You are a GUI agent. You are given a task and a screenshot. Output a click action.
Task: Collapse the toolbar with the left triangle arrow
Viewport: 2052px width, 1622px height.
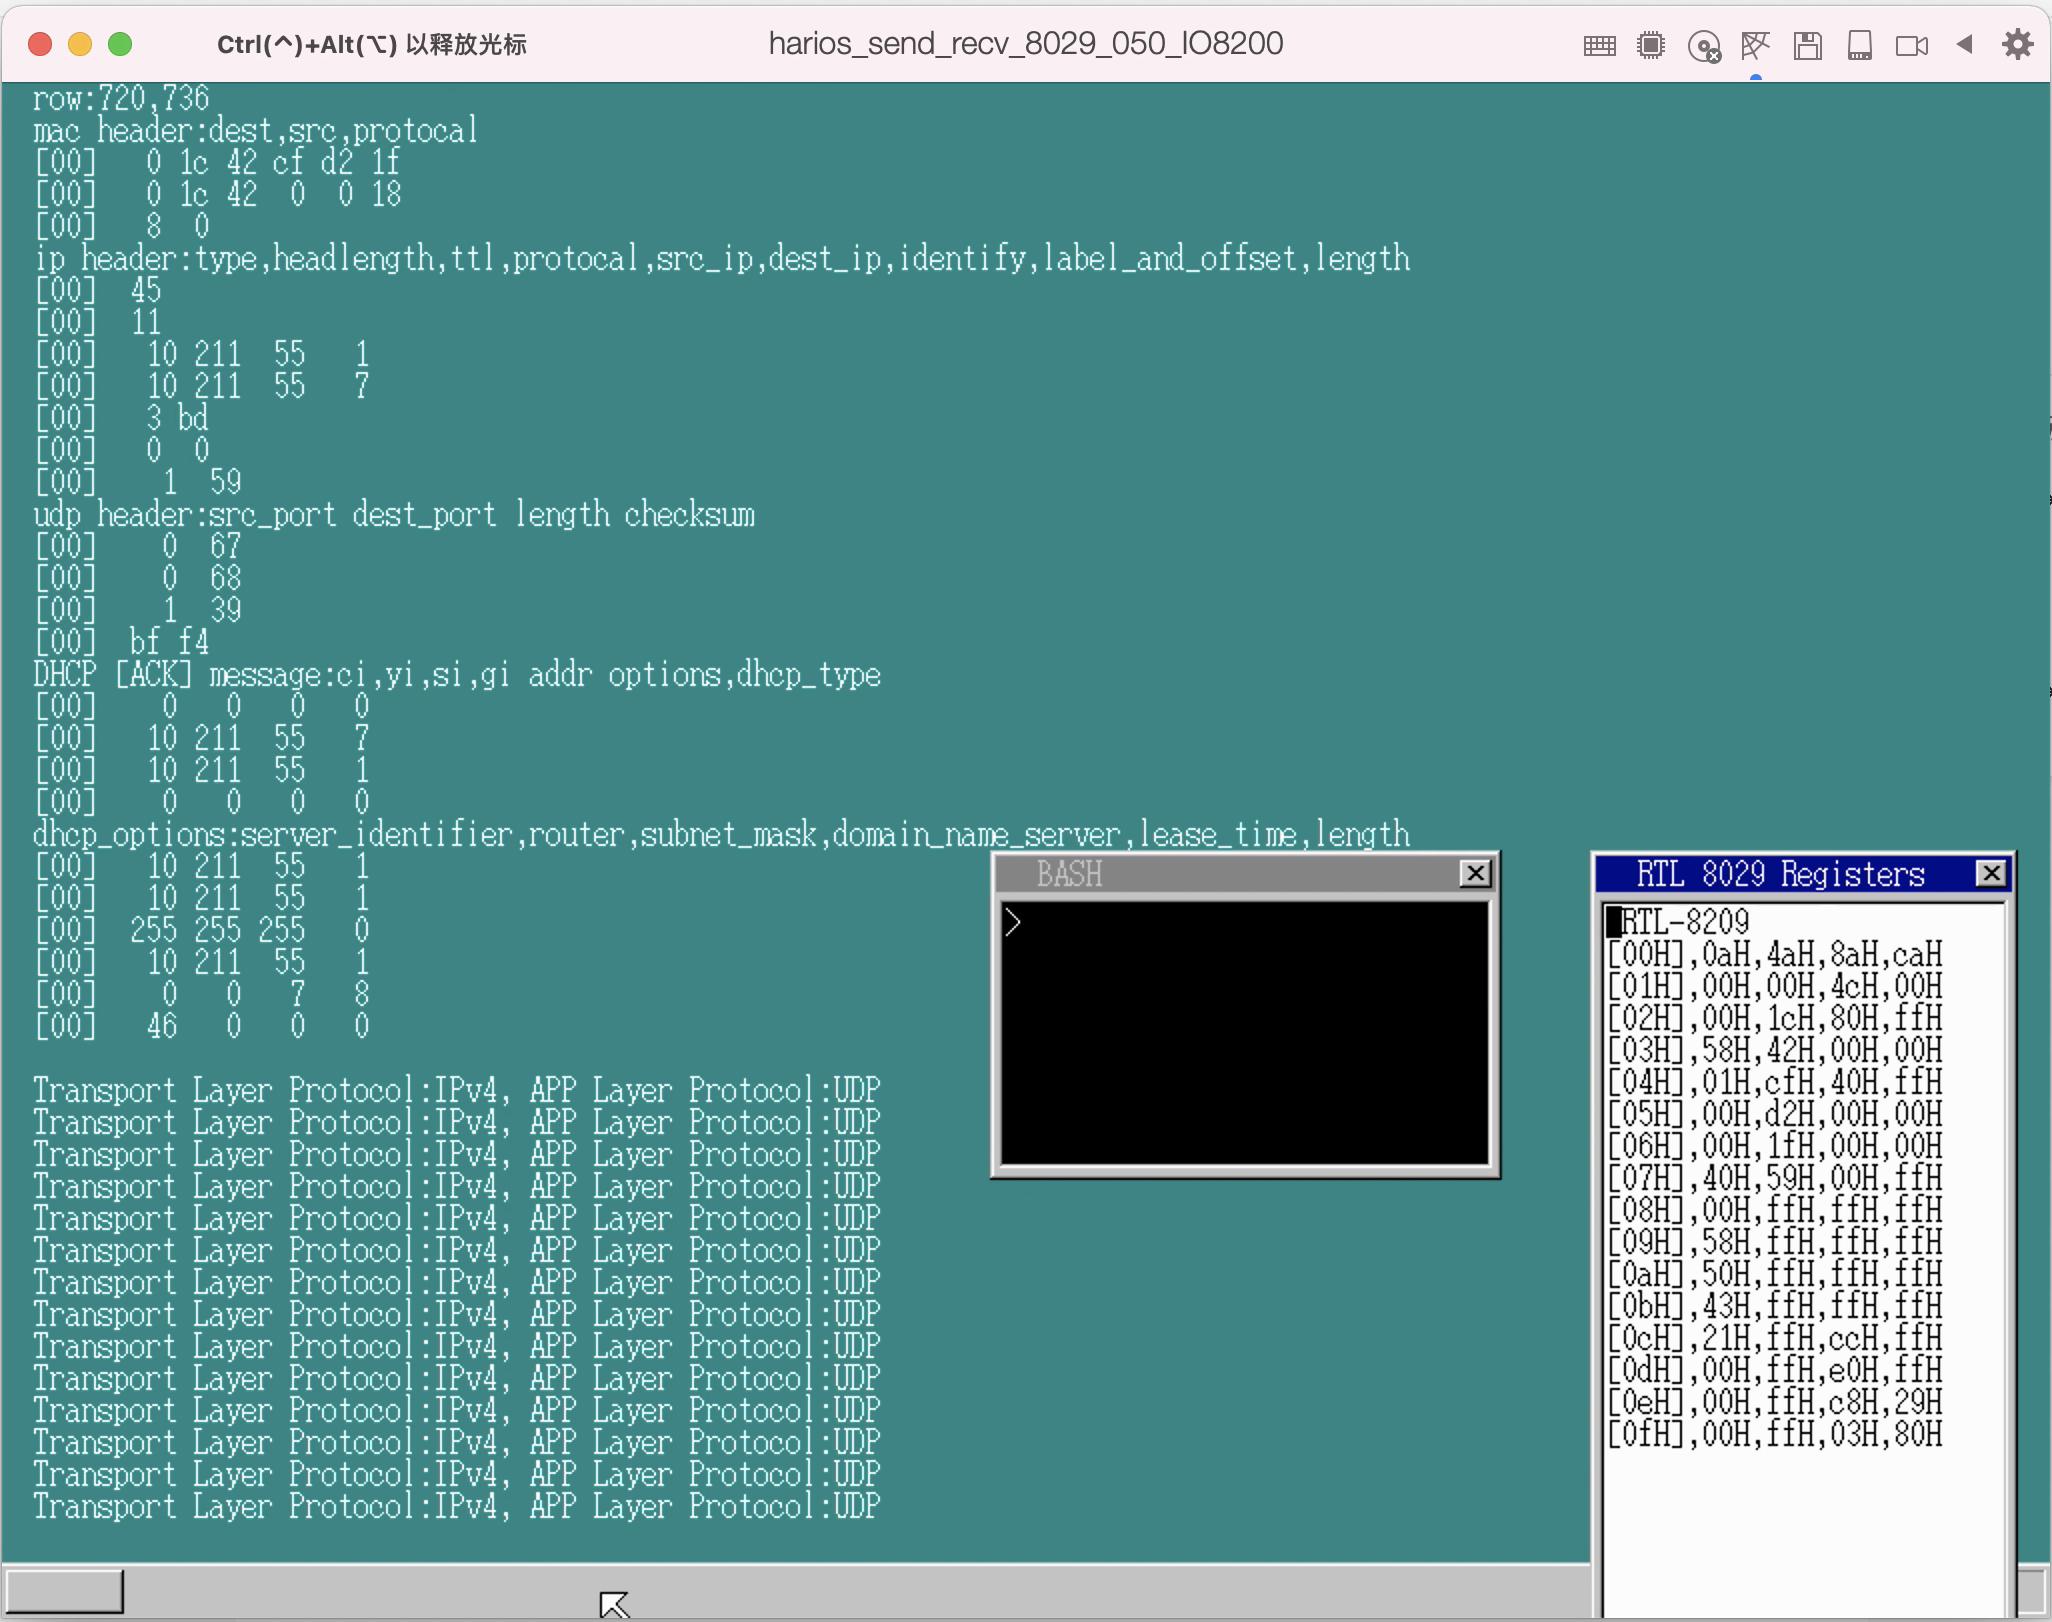(x=1964, y=44)
